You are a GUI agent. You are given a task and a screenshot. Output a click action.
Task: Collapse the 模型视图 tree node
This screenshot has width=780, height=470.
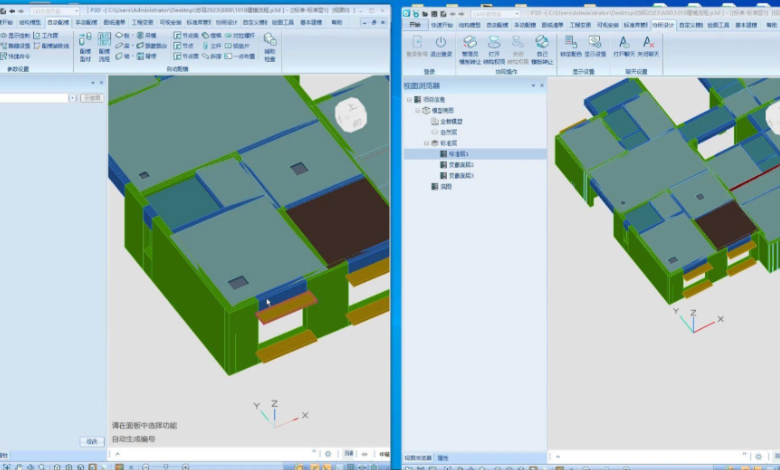point(417,110)
